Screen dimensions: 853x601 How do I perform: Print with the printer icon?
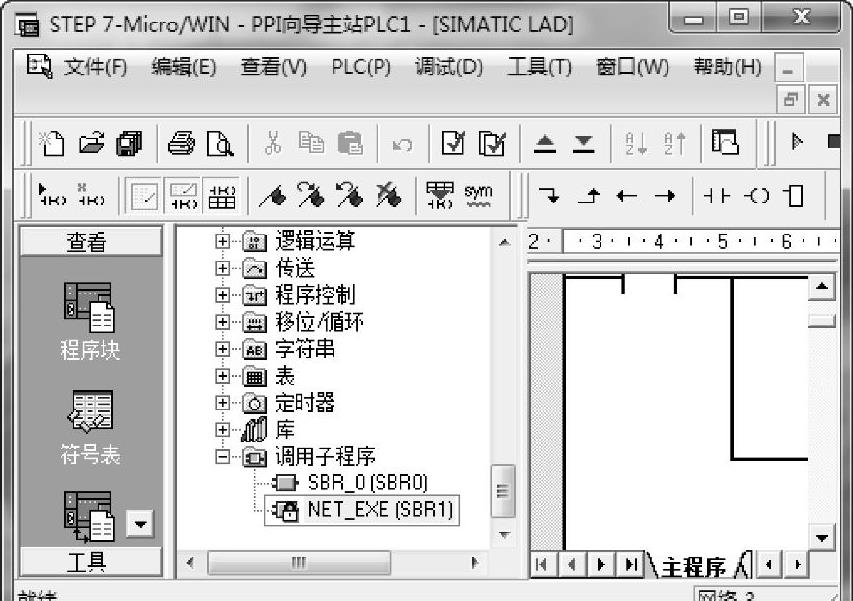click(x=181, y=144)
